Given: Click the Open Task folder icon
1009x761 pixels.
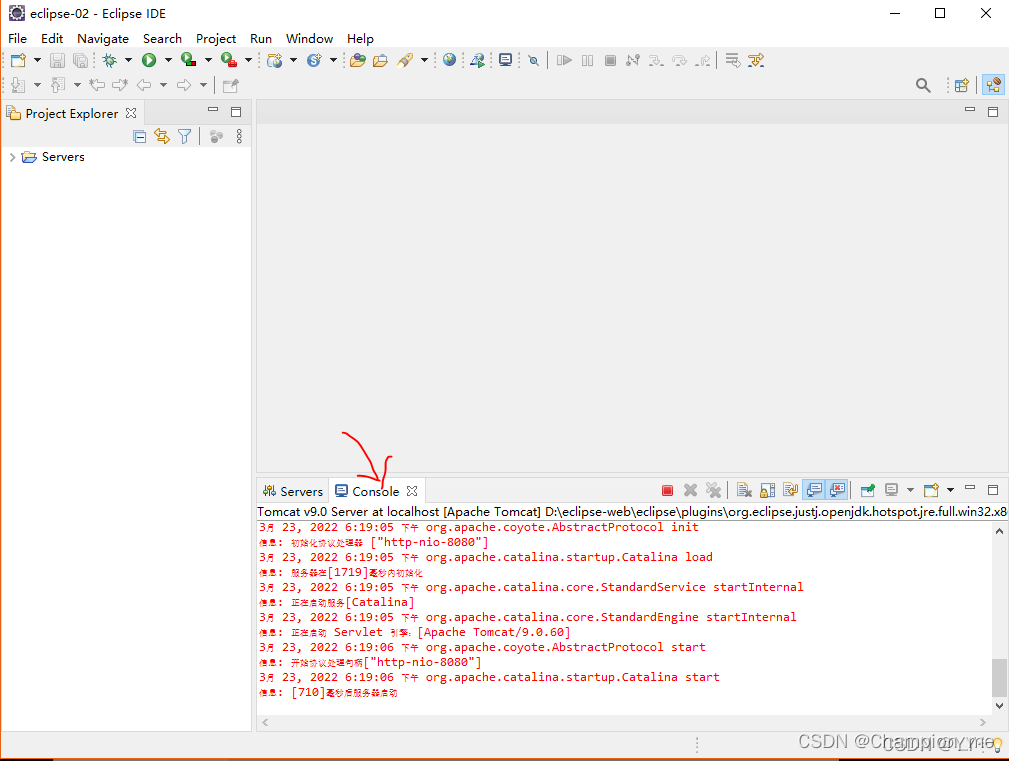Looking at the screenshot, I should 380,60.
